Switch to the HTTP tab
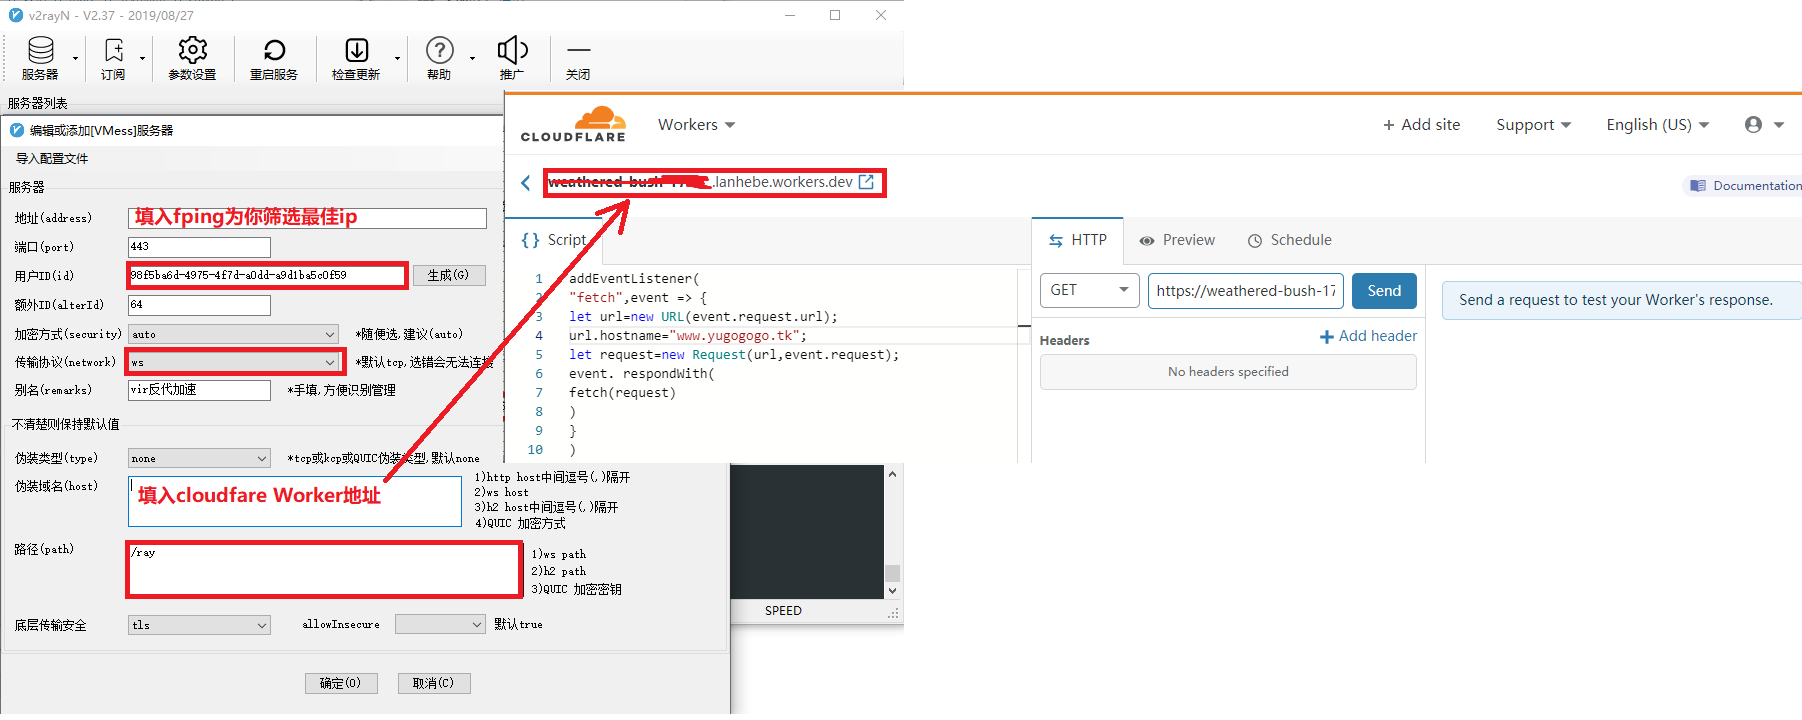 click(x=1078, y=240)
